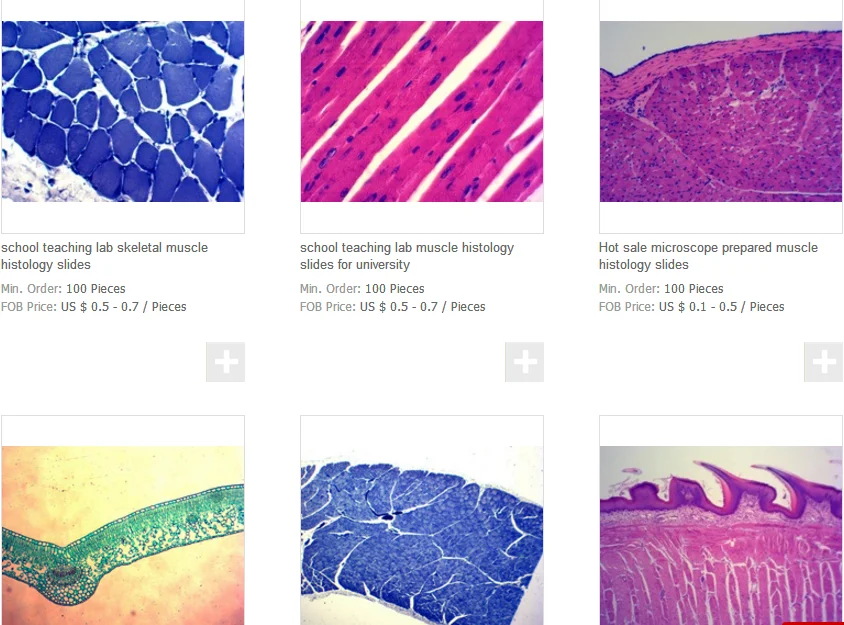Open pink tongue papillae slide thumbnail

(721, 535)
